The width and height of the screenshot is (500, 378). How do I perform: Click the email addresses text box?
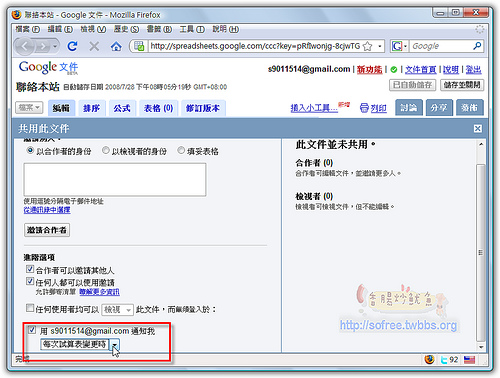(x=115, y=179)
